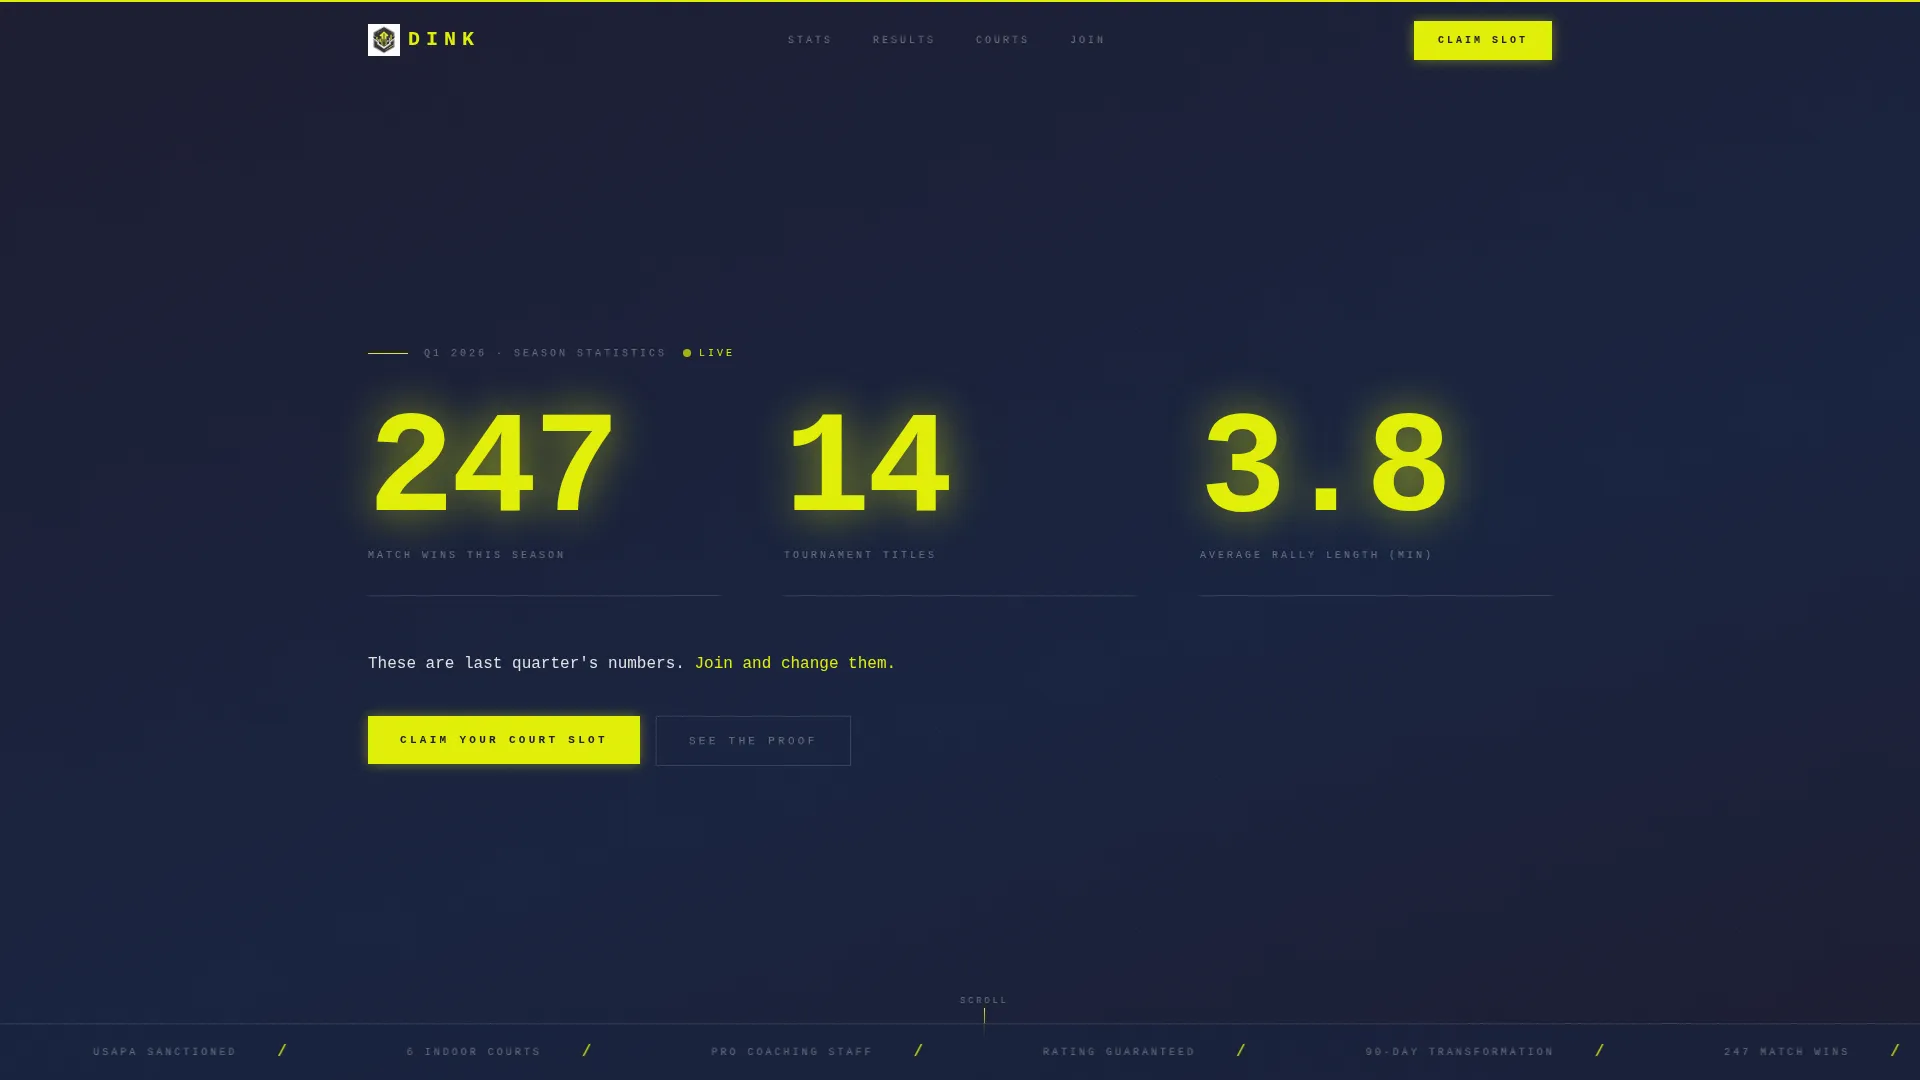Click the Live indicator dot
Image resolution: width=1920 pixels, height=1080 pixels.
point(687,353)
